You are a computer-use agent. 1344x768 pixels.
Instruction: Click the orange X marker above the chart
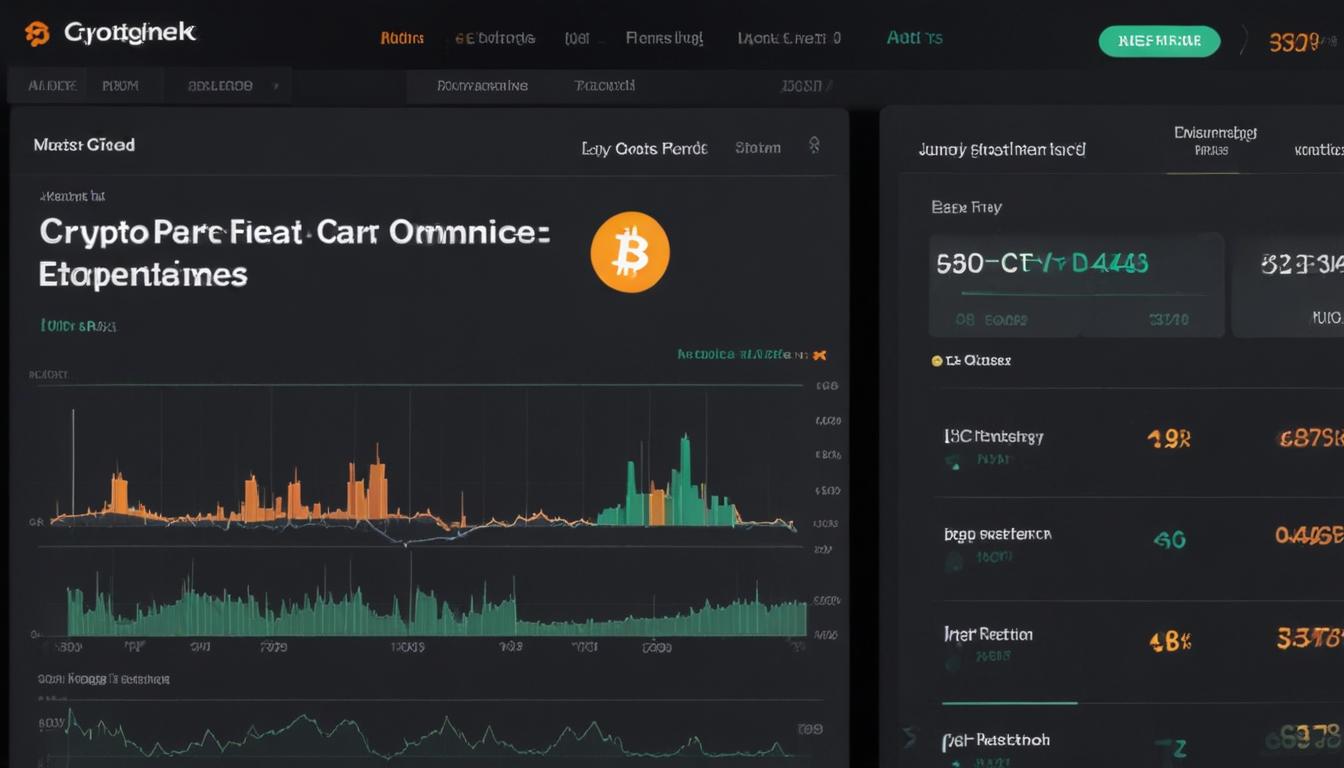tap(818, 354)
